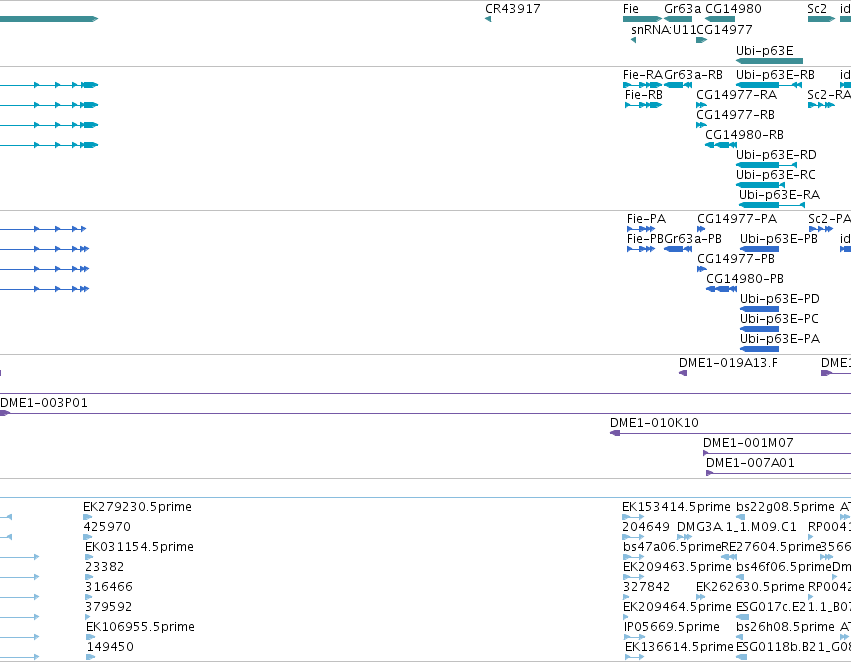
Task: Select the Fie-RB transcript label
Action: pos(644,95)
